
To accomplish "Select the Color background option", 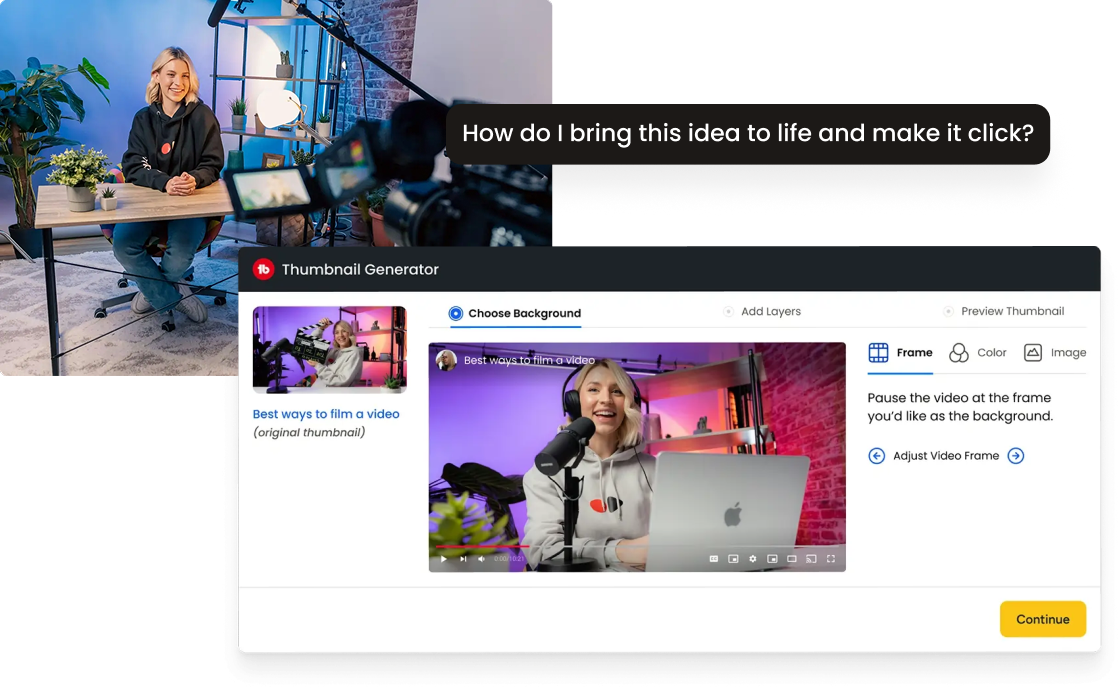I will 977,353.
